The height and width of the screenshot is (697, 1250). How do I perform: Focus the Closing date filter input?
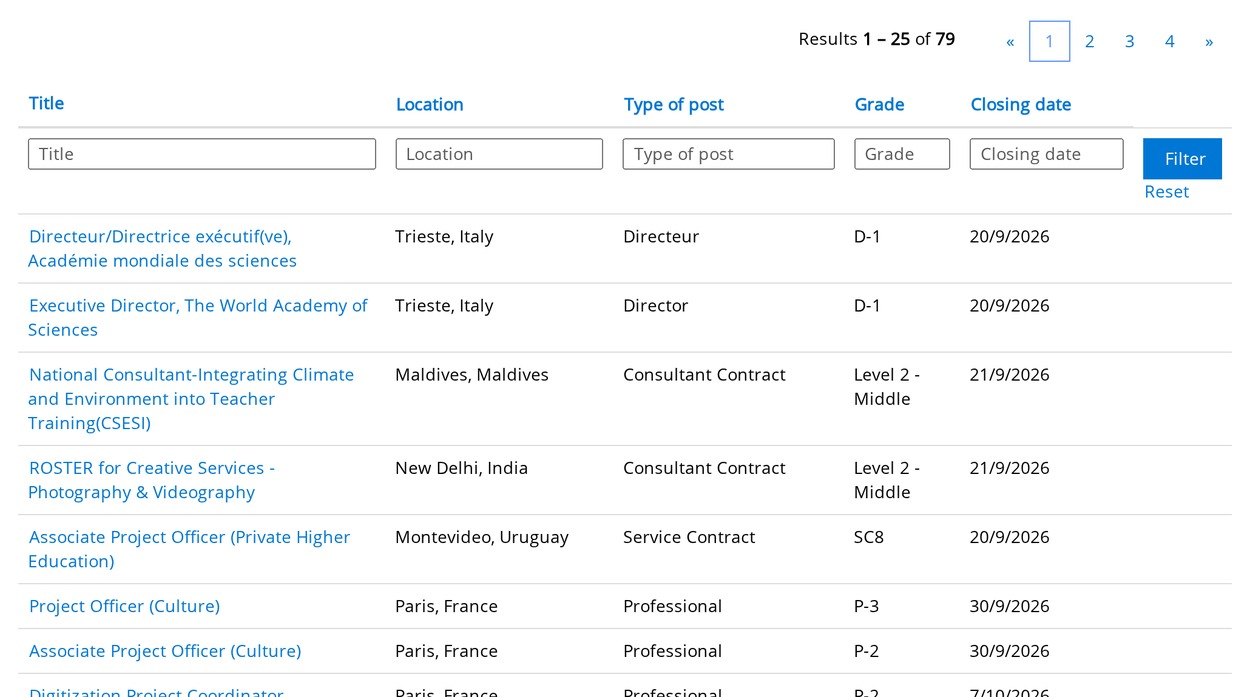[1047, 154]
